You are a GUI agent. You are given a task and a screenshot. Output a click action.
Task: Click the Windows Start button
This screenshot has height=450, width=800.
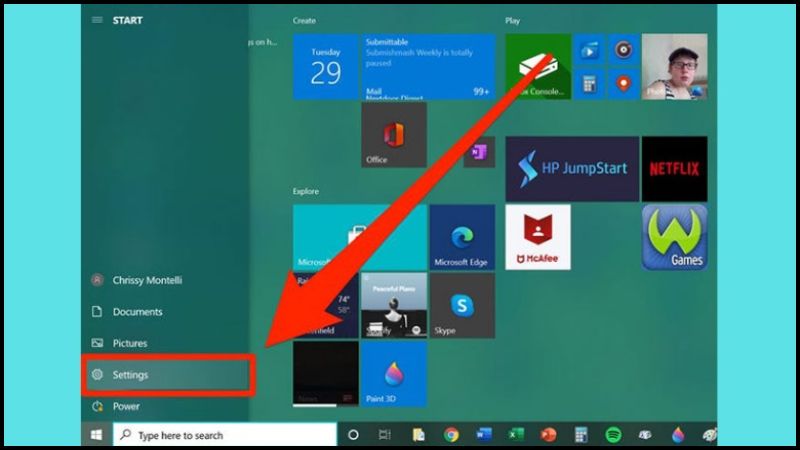point(96,435)
